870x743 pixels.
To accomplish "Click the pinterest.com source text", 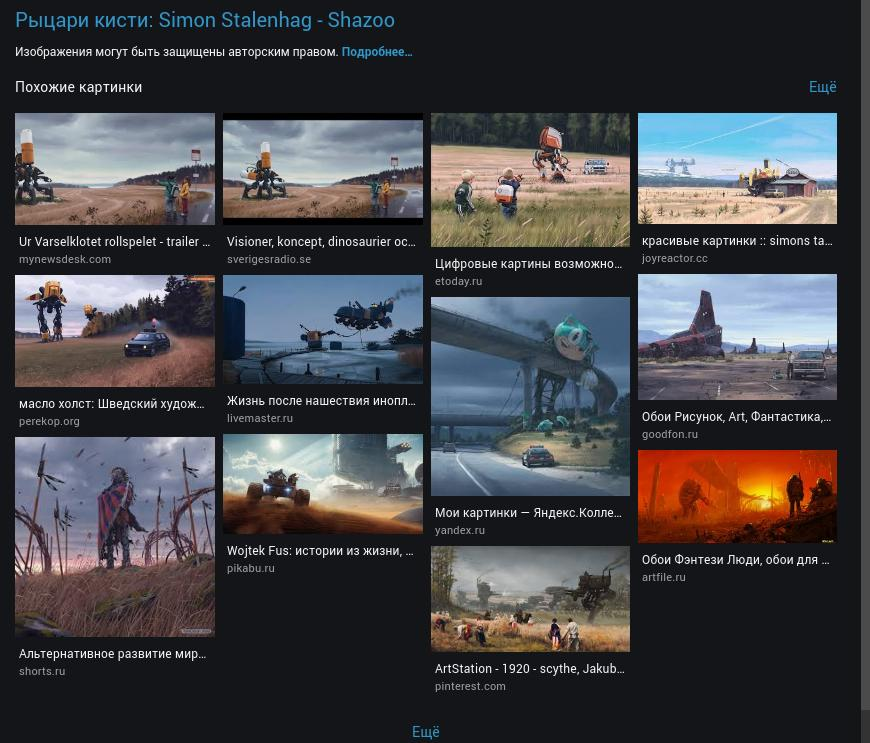I will [471, 686].
